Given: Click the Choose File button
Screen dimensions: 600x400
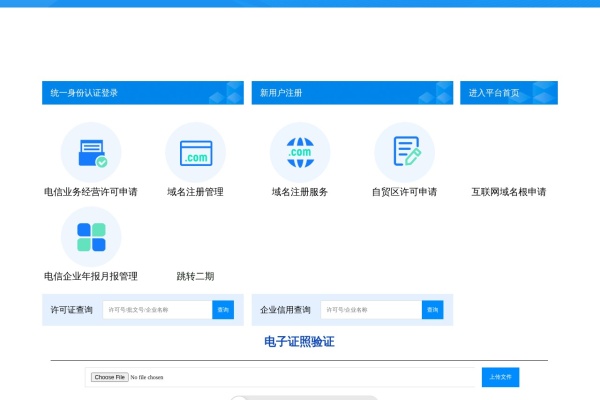Looking at the screenshot, I should tap(109, 377).
